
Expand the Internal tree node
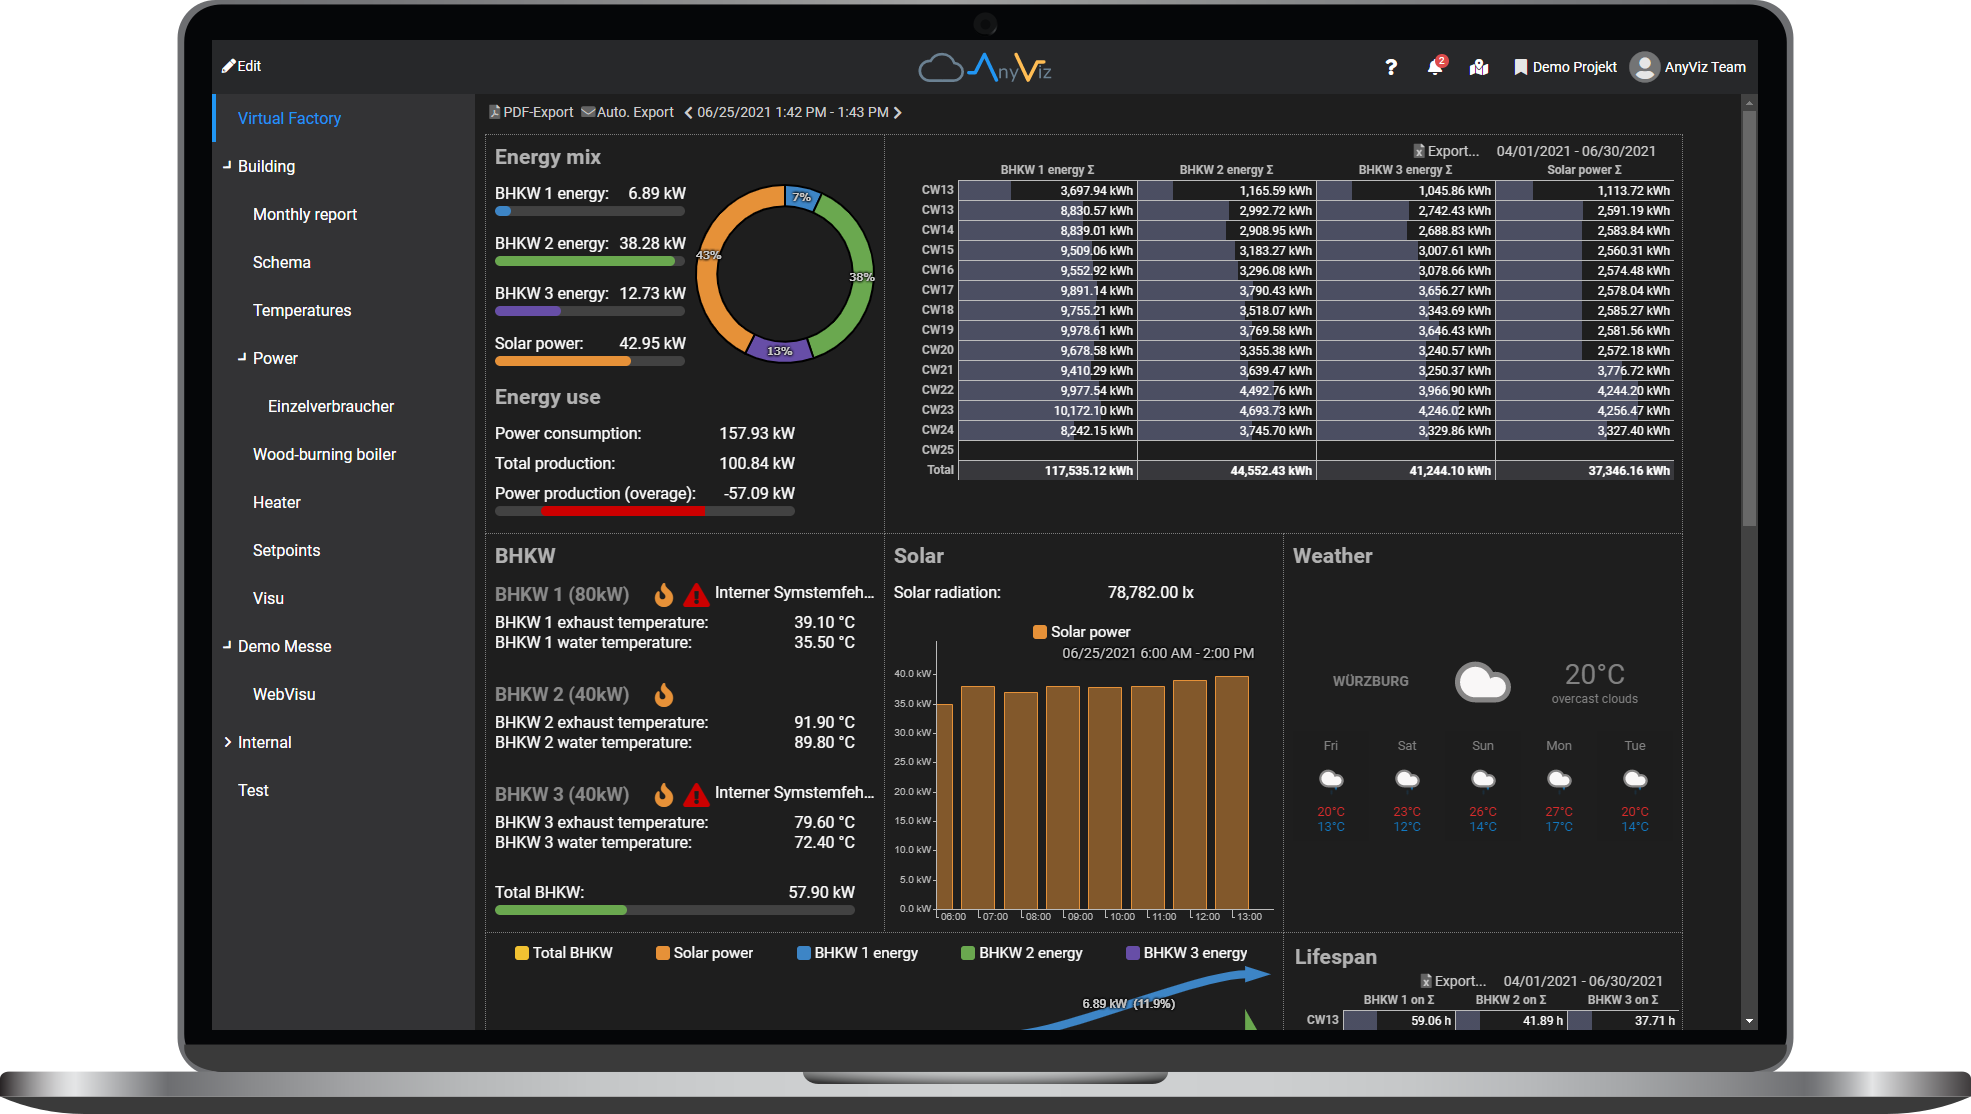[227, 742]
